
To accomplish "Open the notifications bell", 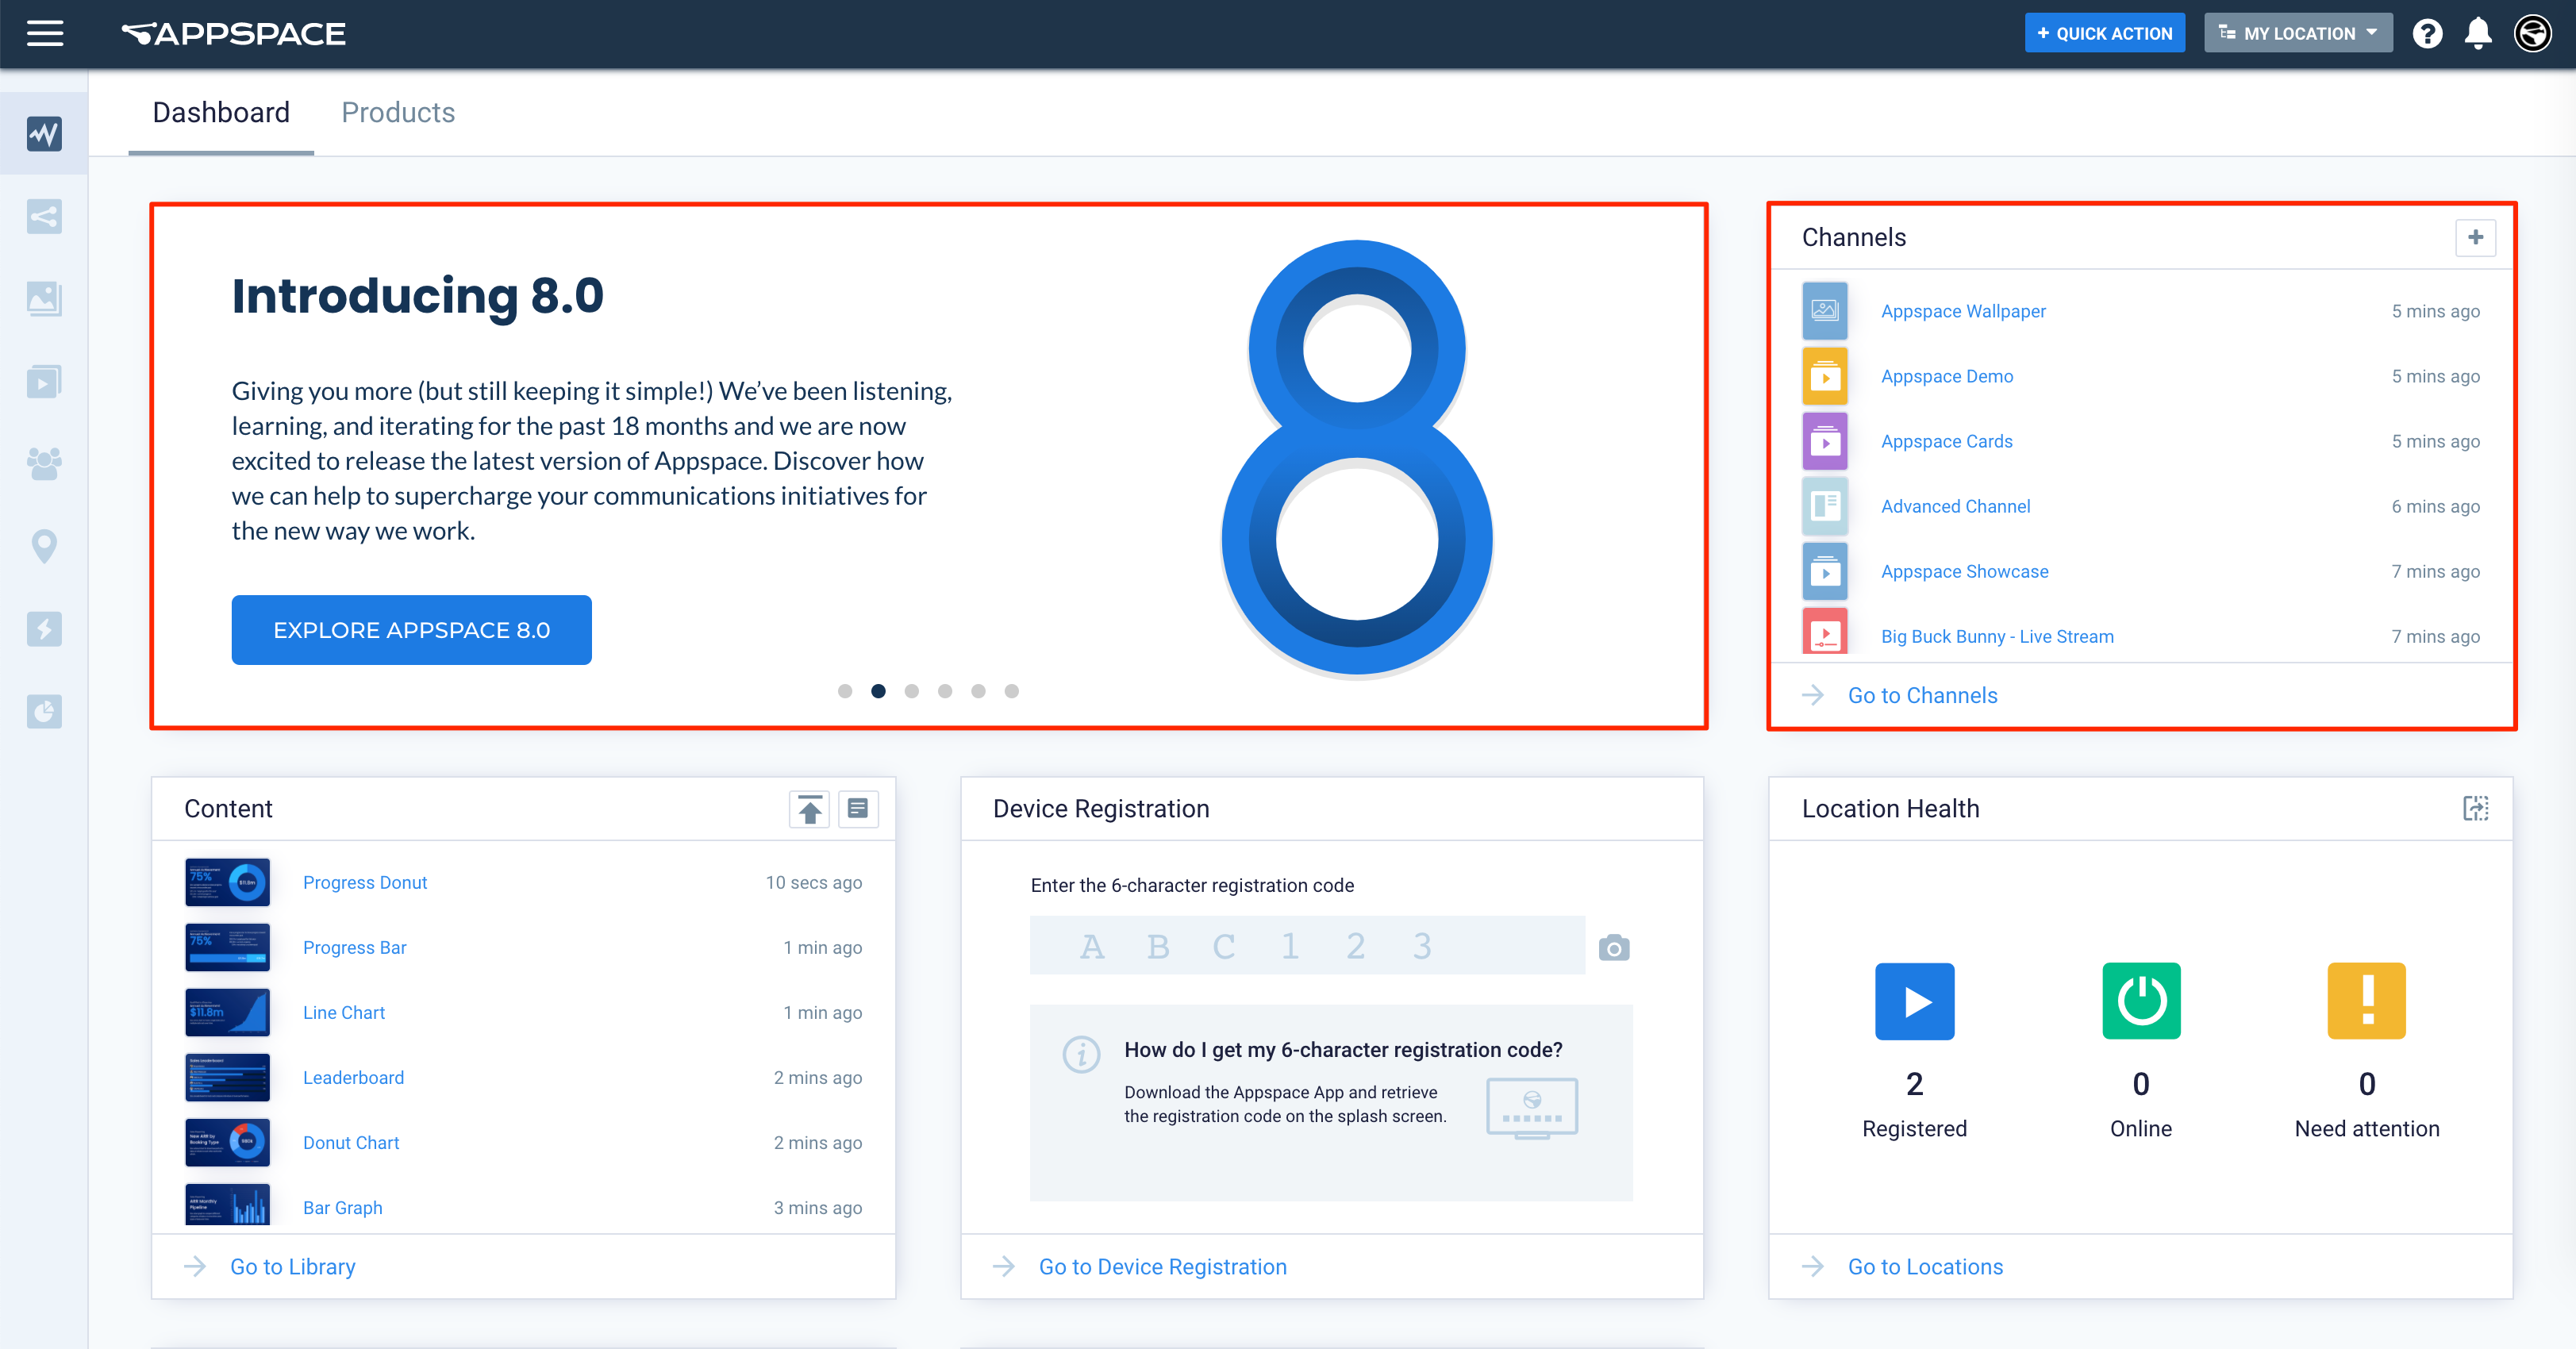I will 2478,33.
